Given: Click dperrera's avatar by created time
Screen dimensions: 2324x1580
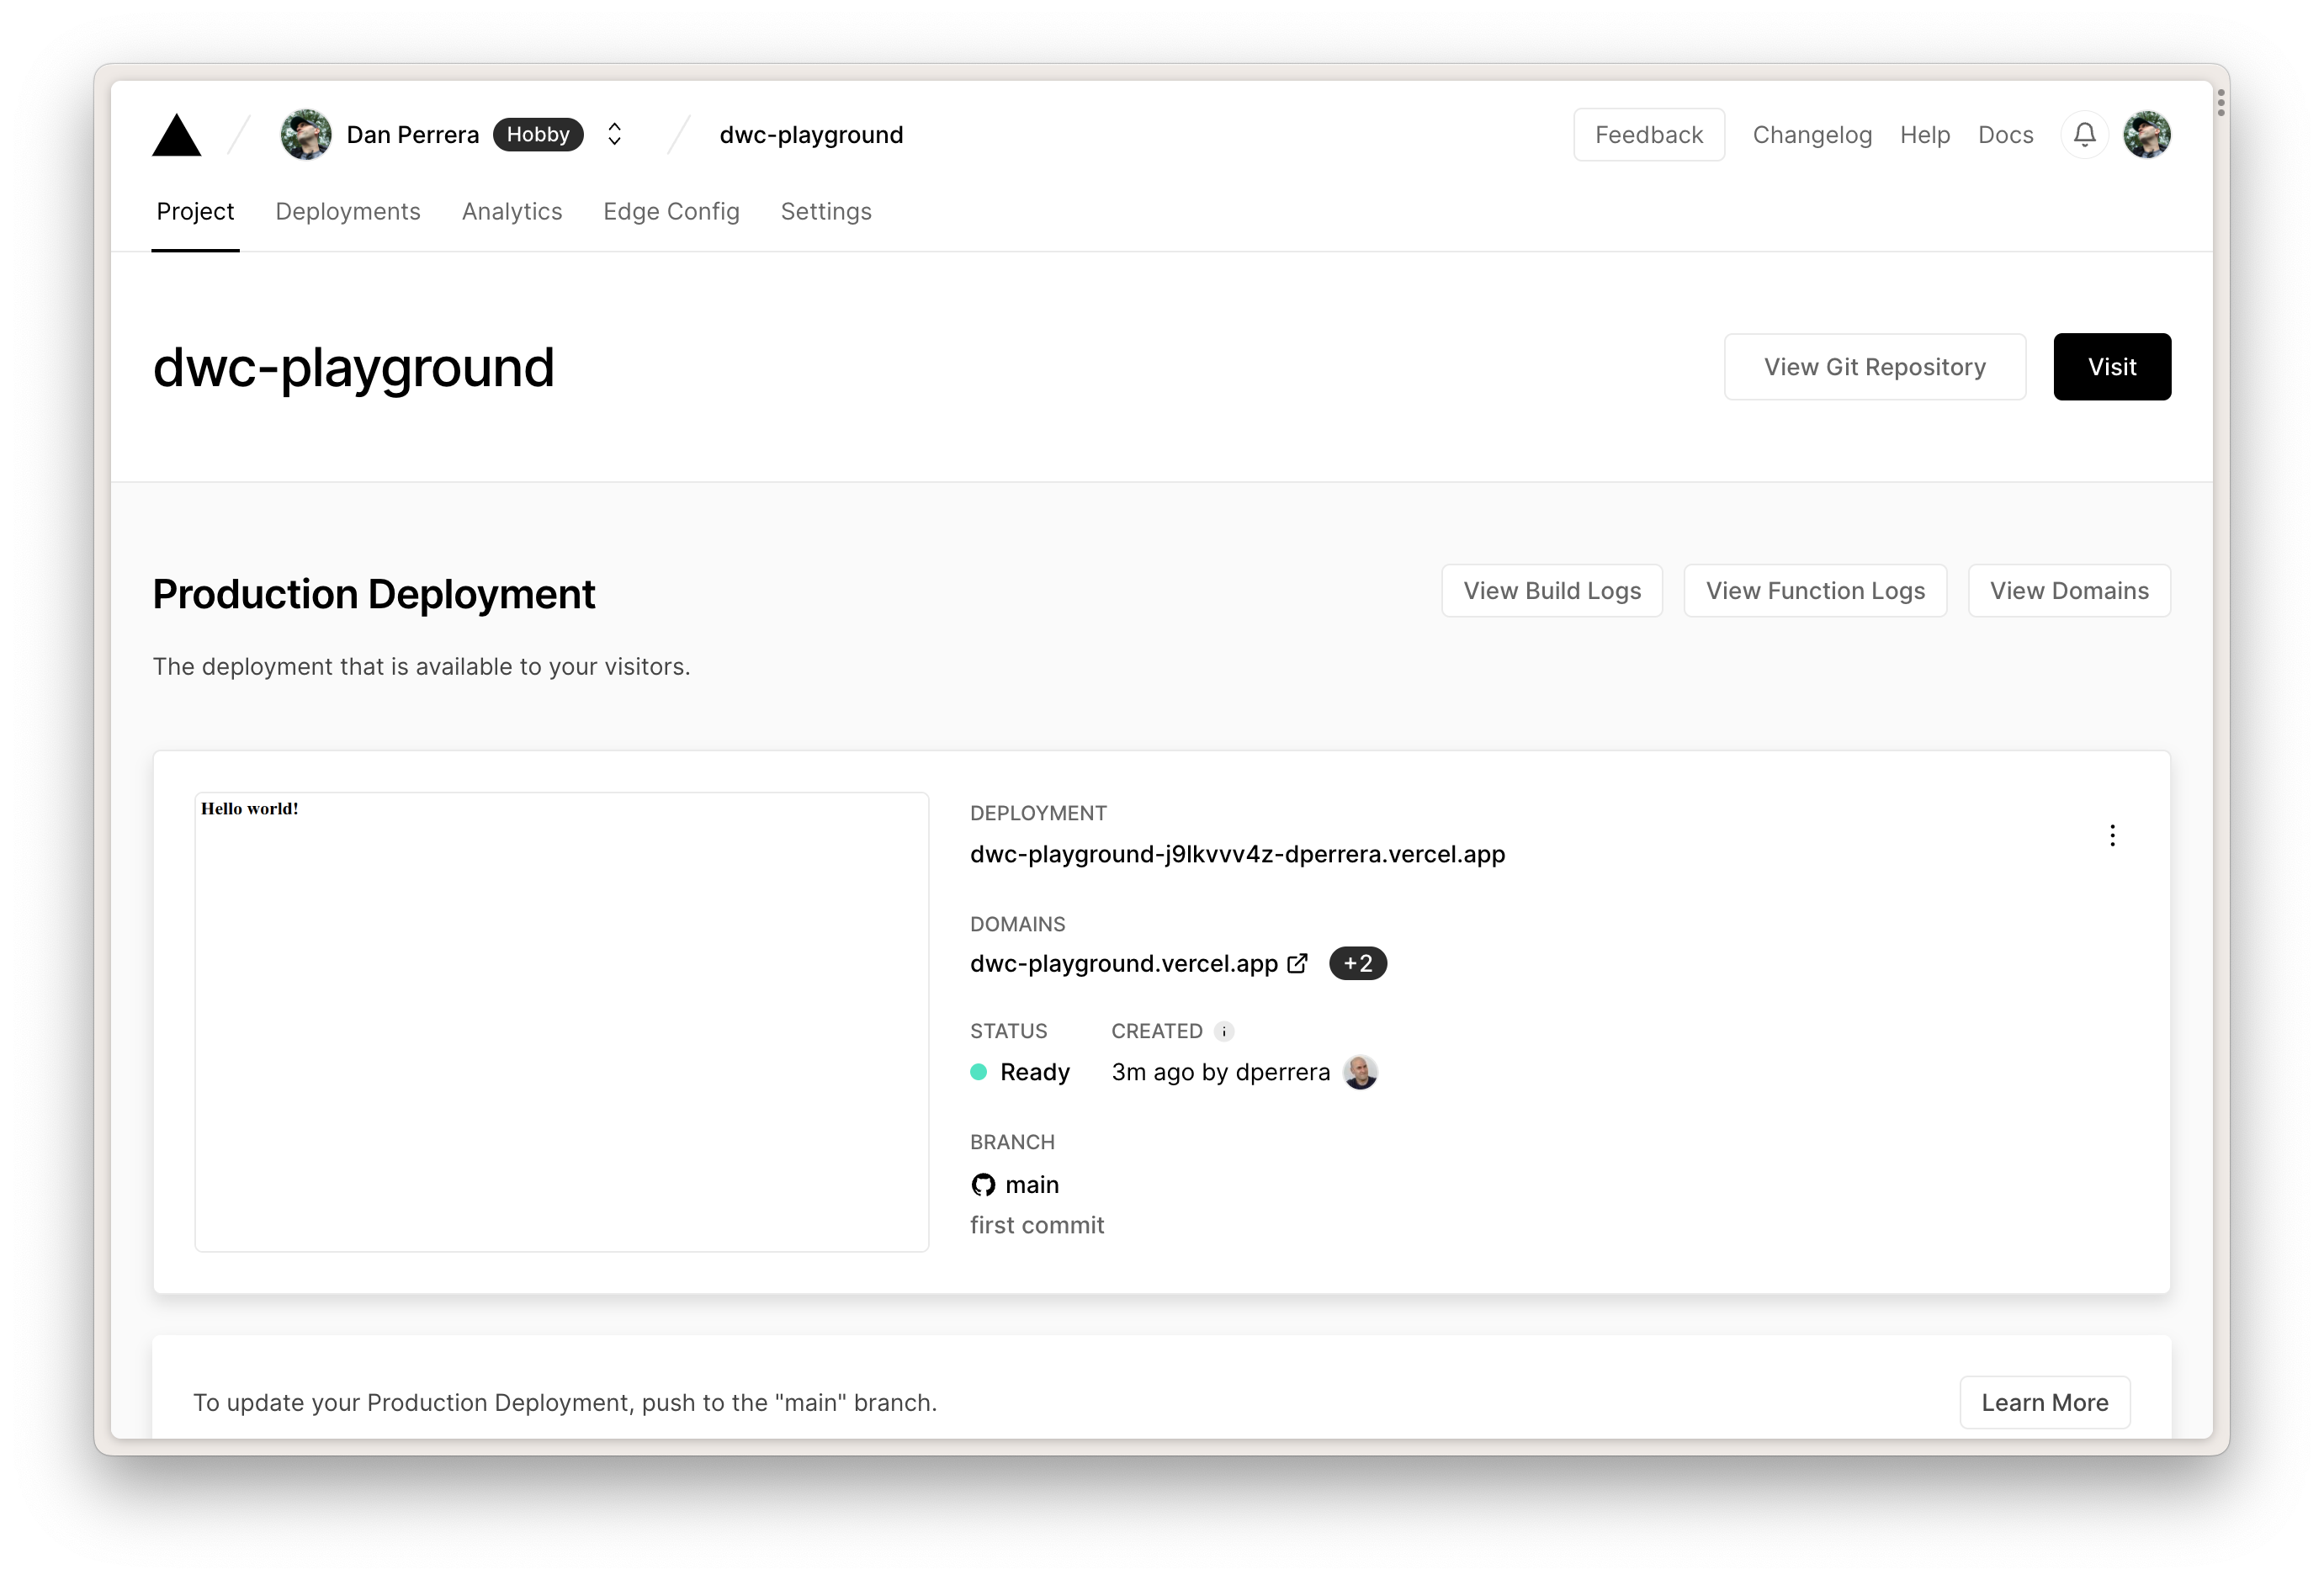Looking at the screenshot, I should 1360,1072.
